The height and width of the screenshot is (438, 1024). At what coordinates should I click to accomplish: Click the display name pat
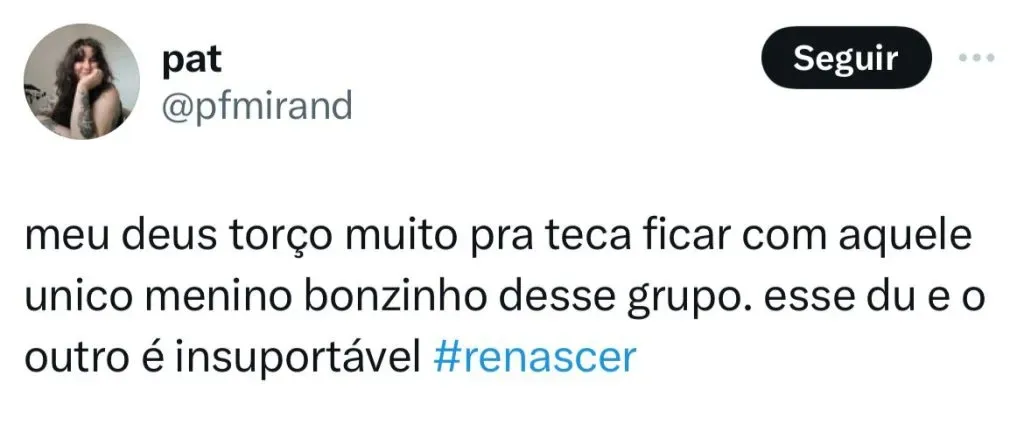(x=191, y=60)
